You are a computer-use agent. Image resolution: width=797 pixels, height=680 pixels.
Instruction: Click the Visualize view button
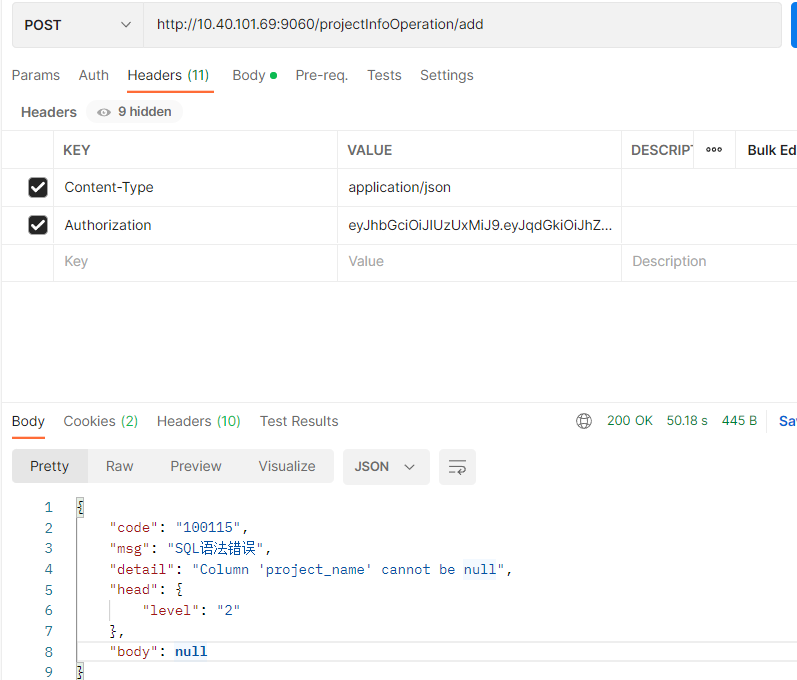[x=287, y=467]
